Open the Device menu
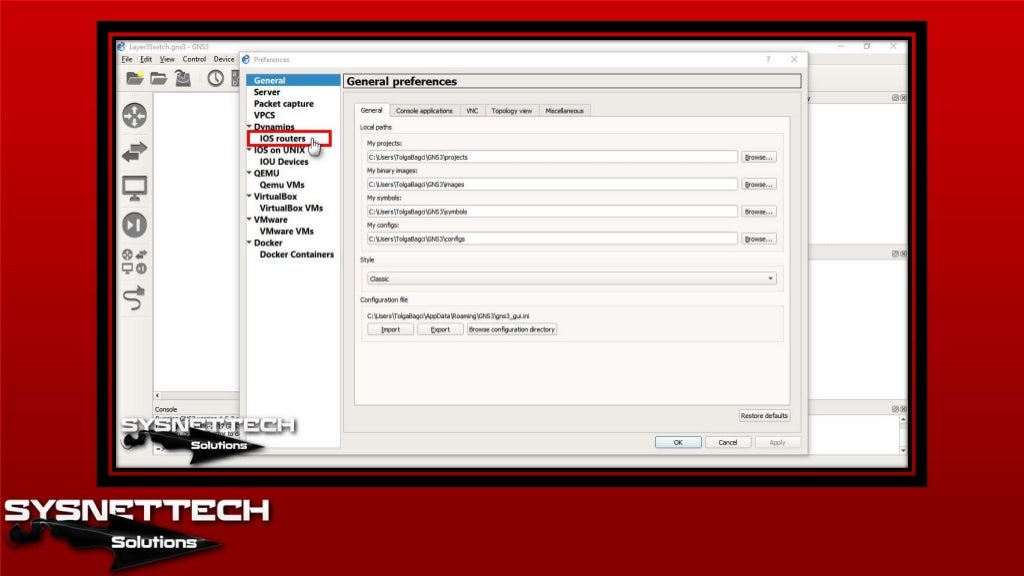1024x576 pixels. pyautogui.click(x=223, y=59)
